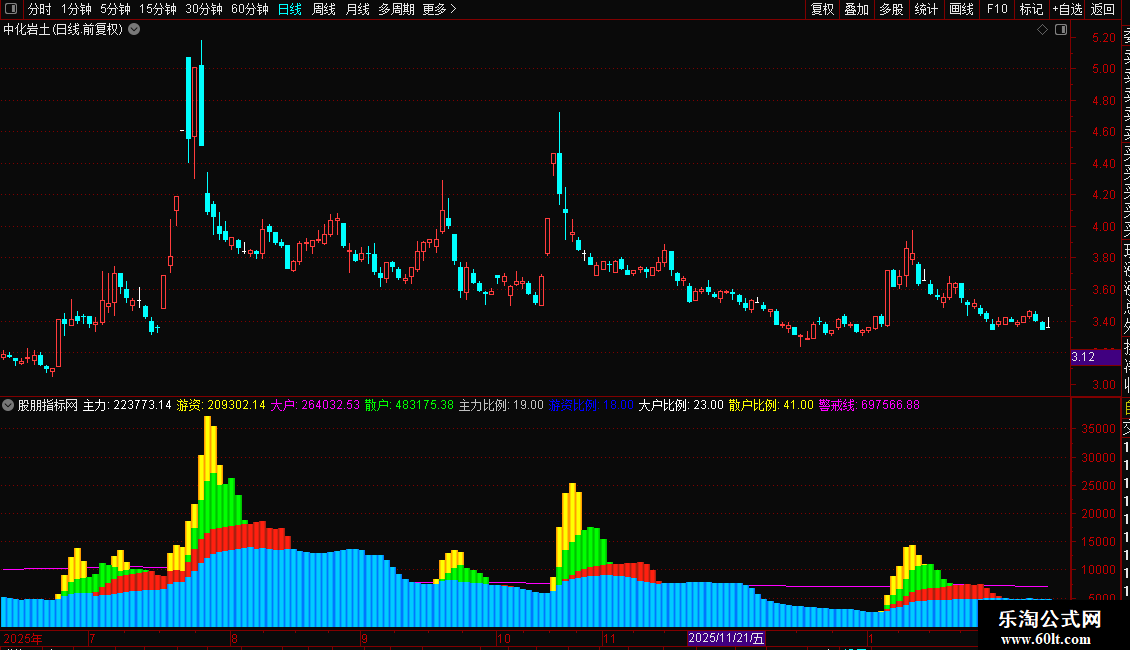Select the 15分钟 period
Viewport: 1130px width, 650px height.
pyautogui.click(x=158, y=9)
